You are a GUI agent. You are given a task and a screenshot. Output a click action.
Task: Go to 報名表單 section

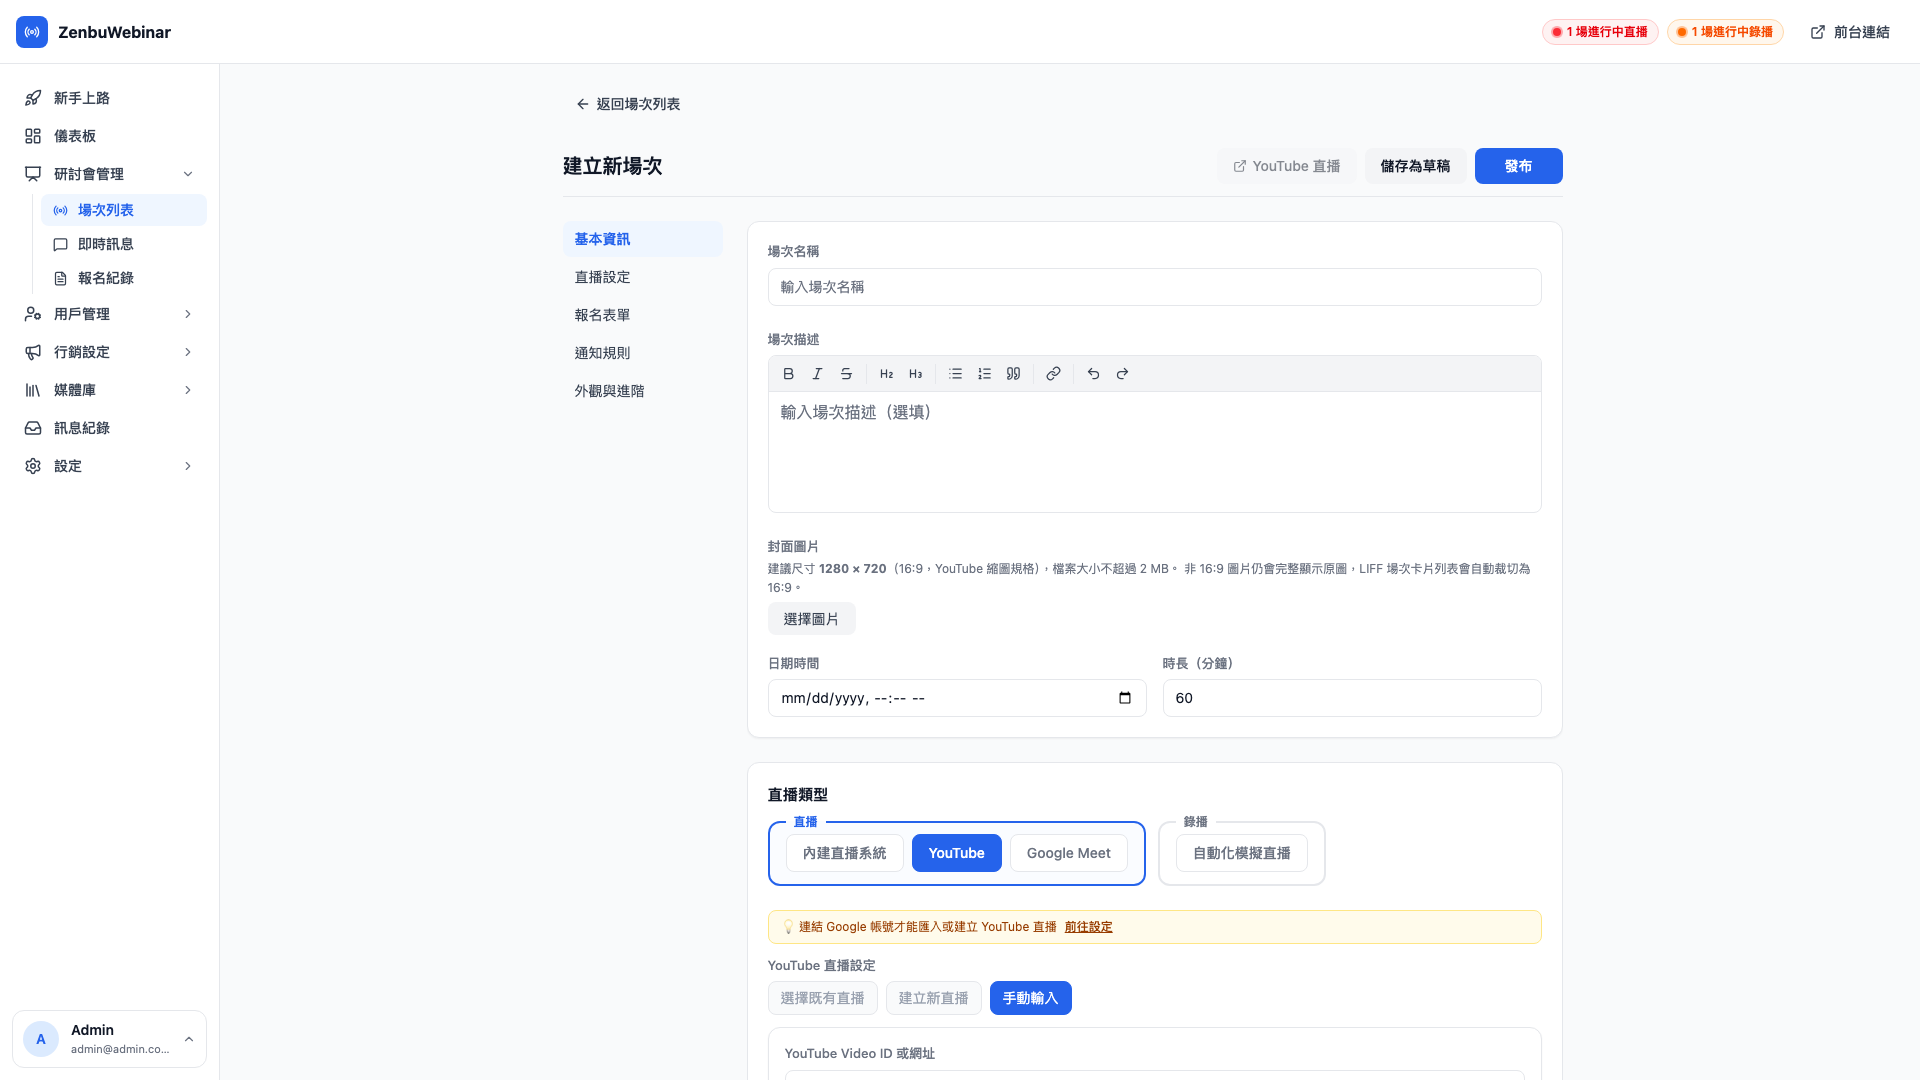[x=643, y=315]
